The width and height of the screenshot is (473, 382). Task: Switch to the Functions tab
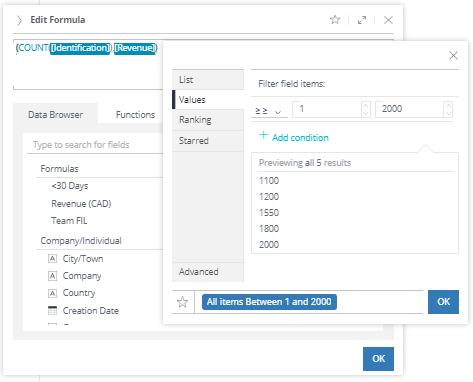tap(135, 115)
